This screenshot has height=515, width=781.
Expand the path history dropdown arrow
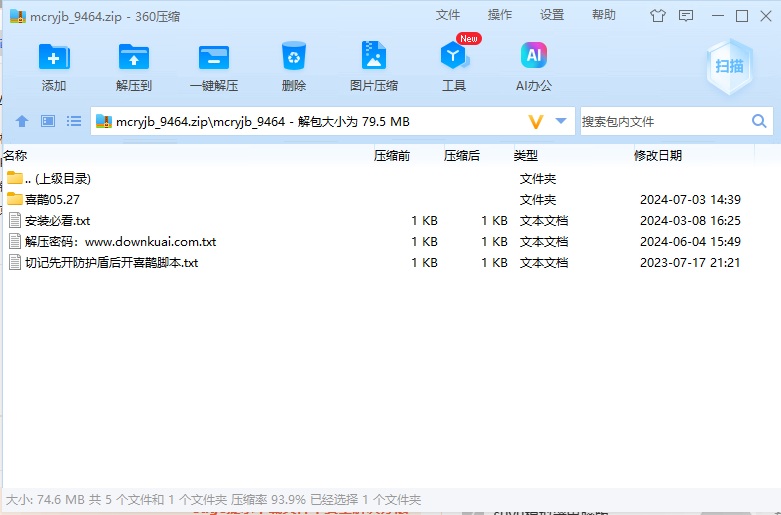(x=561, y=121)
